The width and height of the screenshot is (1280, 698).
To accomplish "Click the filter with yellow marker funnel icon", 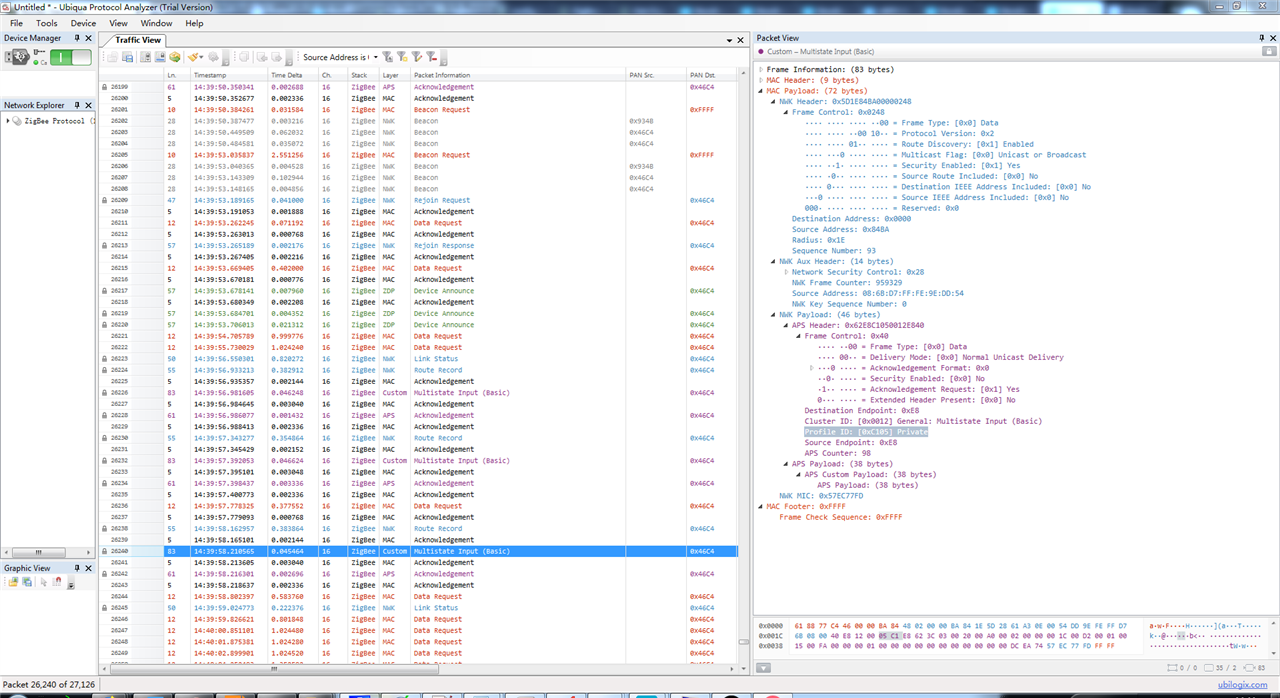I will [402, 57].
